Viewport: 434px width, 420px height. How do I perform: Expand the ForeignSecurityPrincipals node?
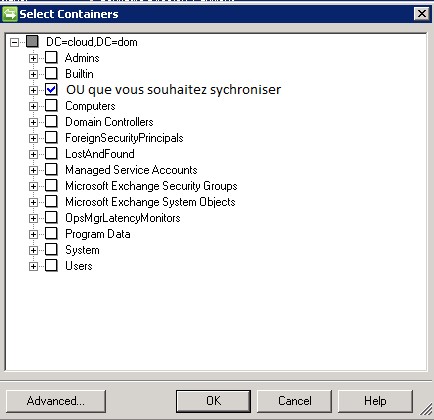tap(33, 138)
